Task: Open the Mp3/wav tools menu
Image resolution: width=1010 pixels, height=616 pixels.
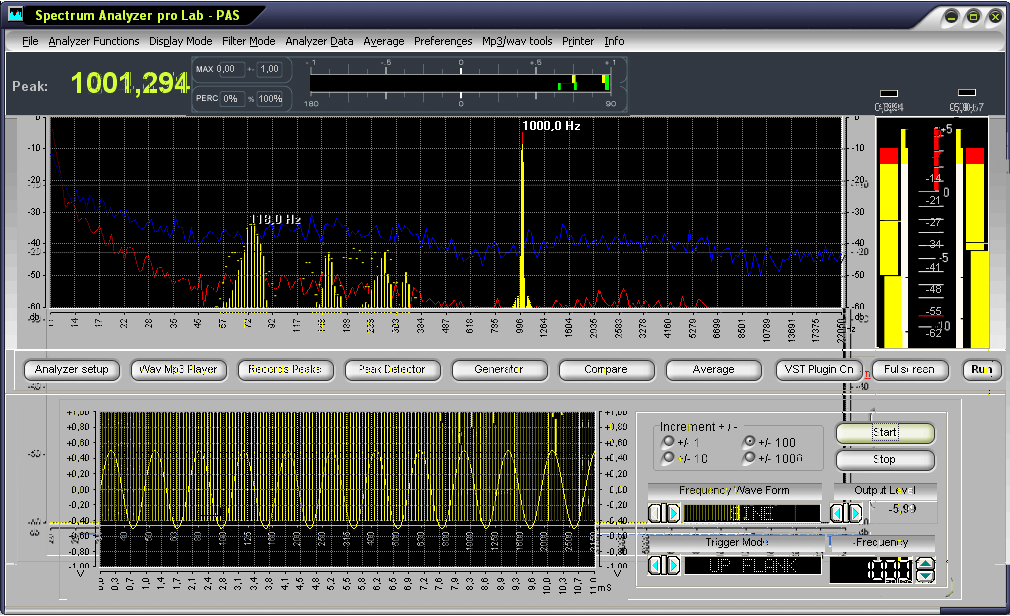Action: [517, 41]
